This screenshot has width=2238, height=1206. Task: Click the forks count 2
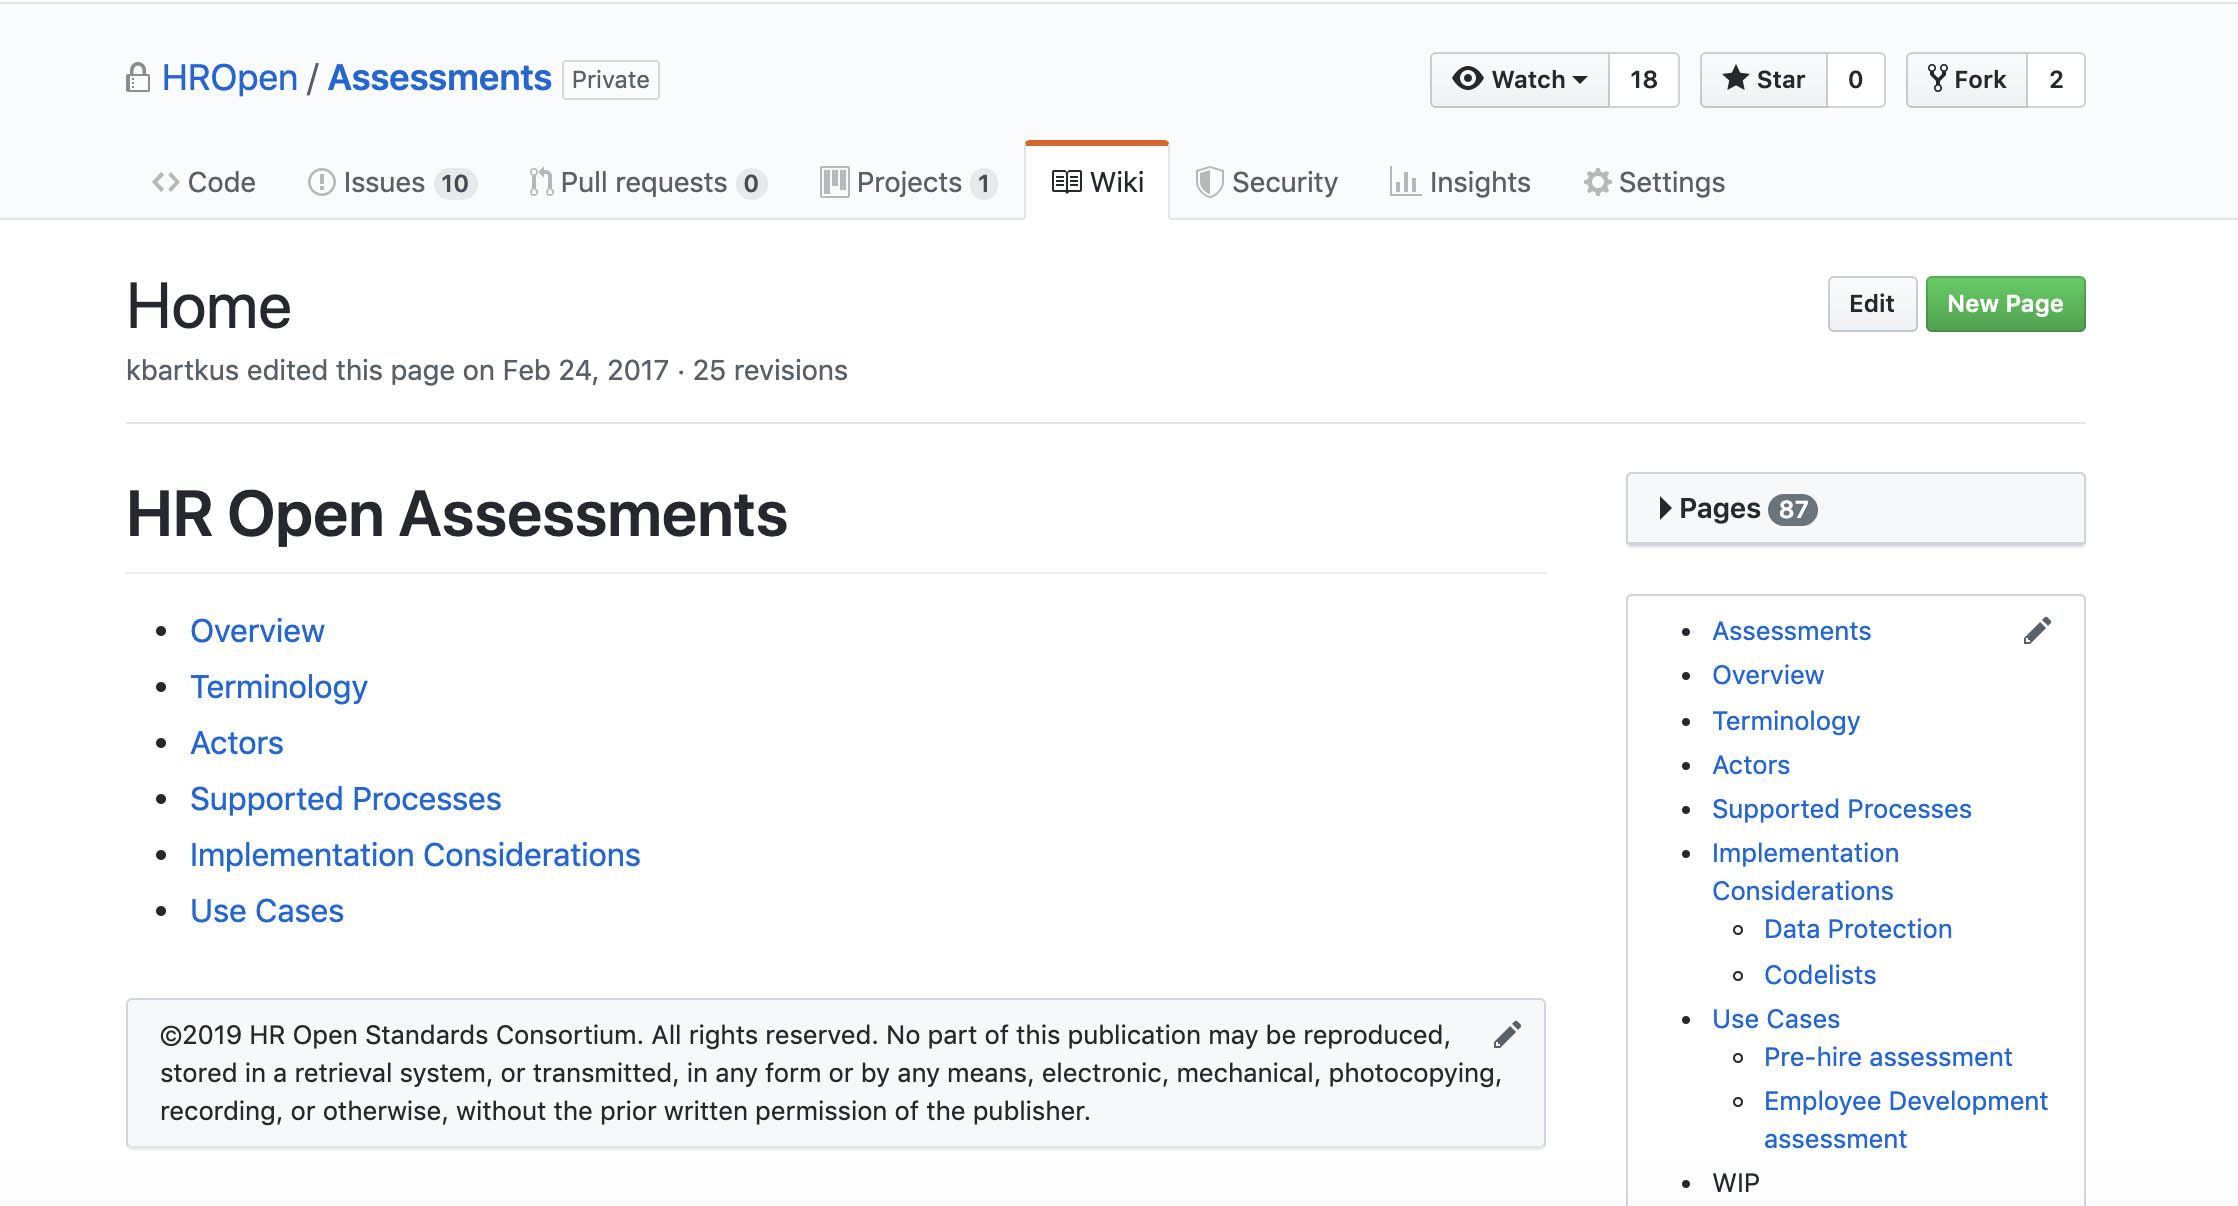(2056, 80)
